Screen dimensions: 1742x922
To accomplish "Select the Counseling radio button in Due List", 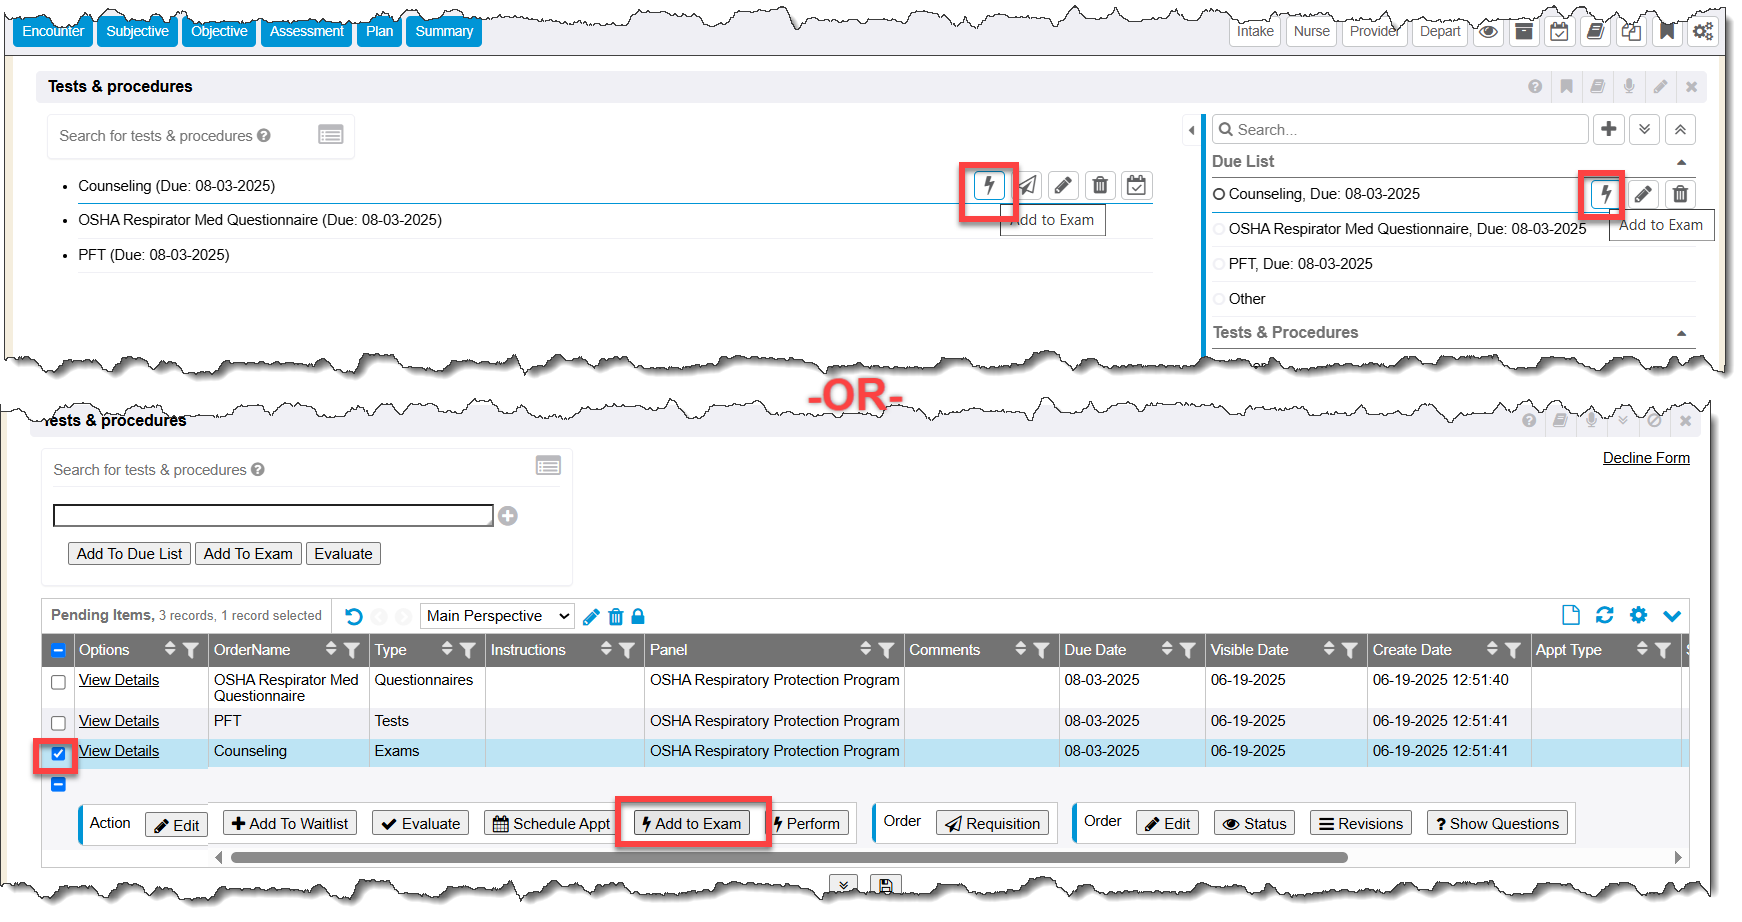I will point(1219,194).
